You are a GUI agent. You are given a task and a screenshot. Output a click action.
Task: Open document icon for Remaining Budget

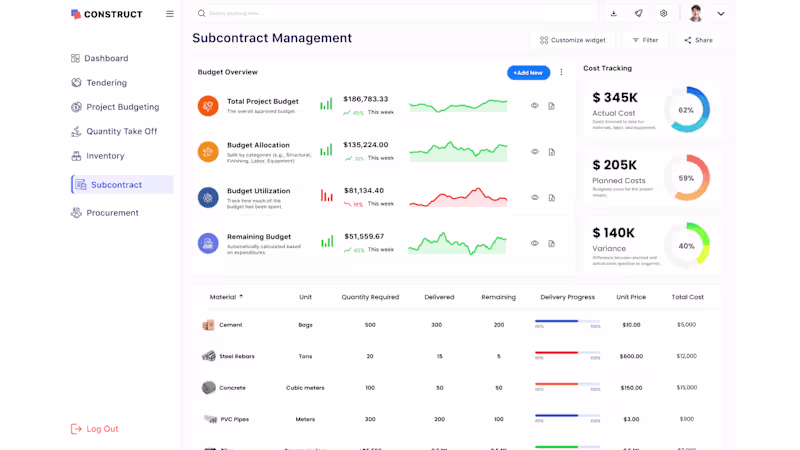click(x=552, y=244)
